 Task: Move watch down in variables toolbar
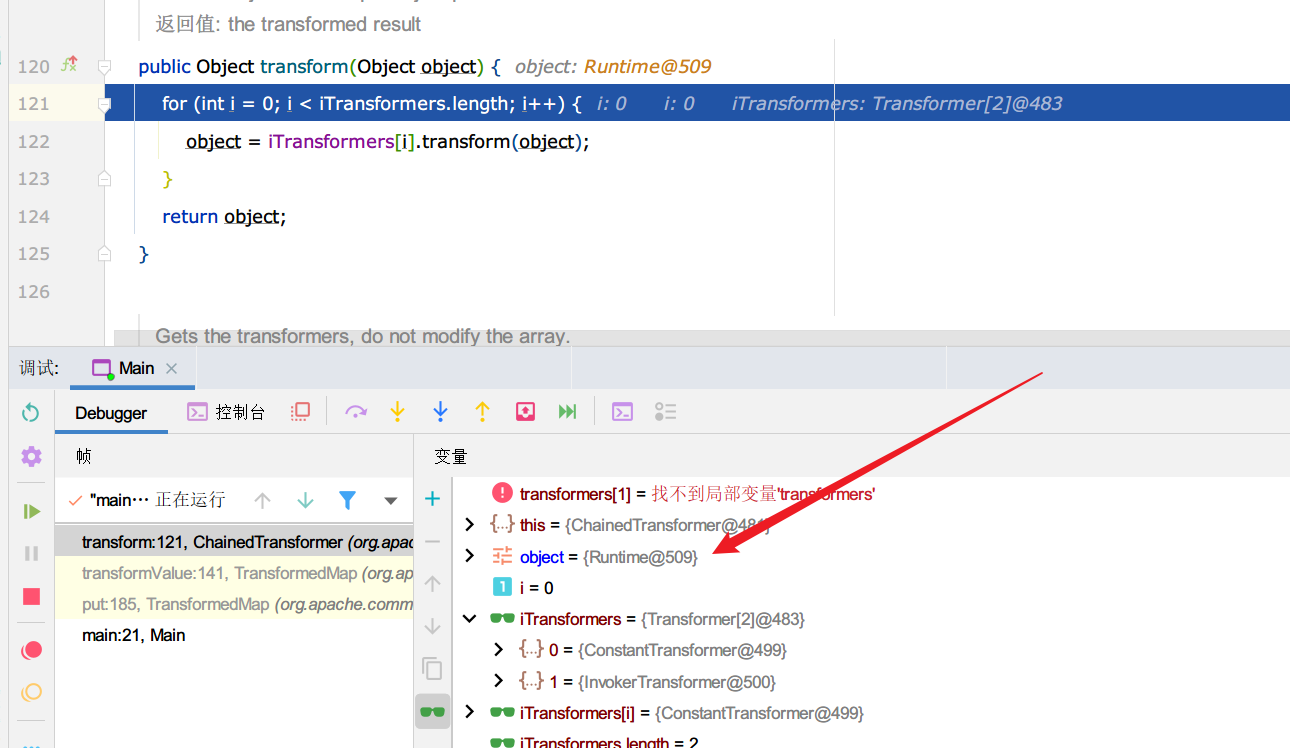coord(432,626)
